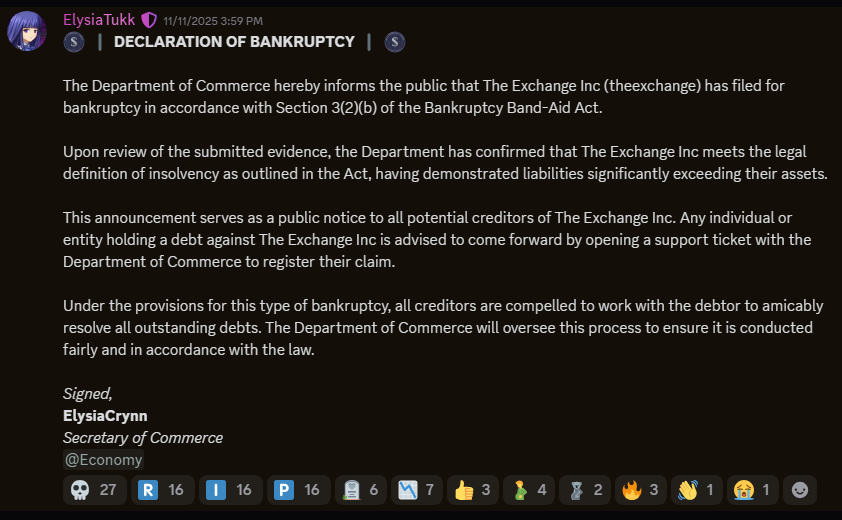842x520 pixels.
Task: Click the coin emoji before the title
Action: pos(73,42)
